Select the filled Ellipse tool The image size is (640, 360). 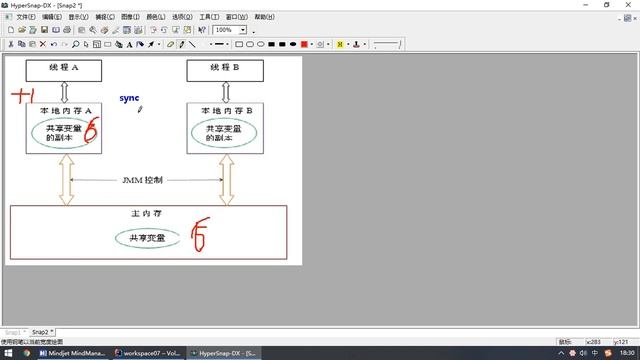coord(293,44)
